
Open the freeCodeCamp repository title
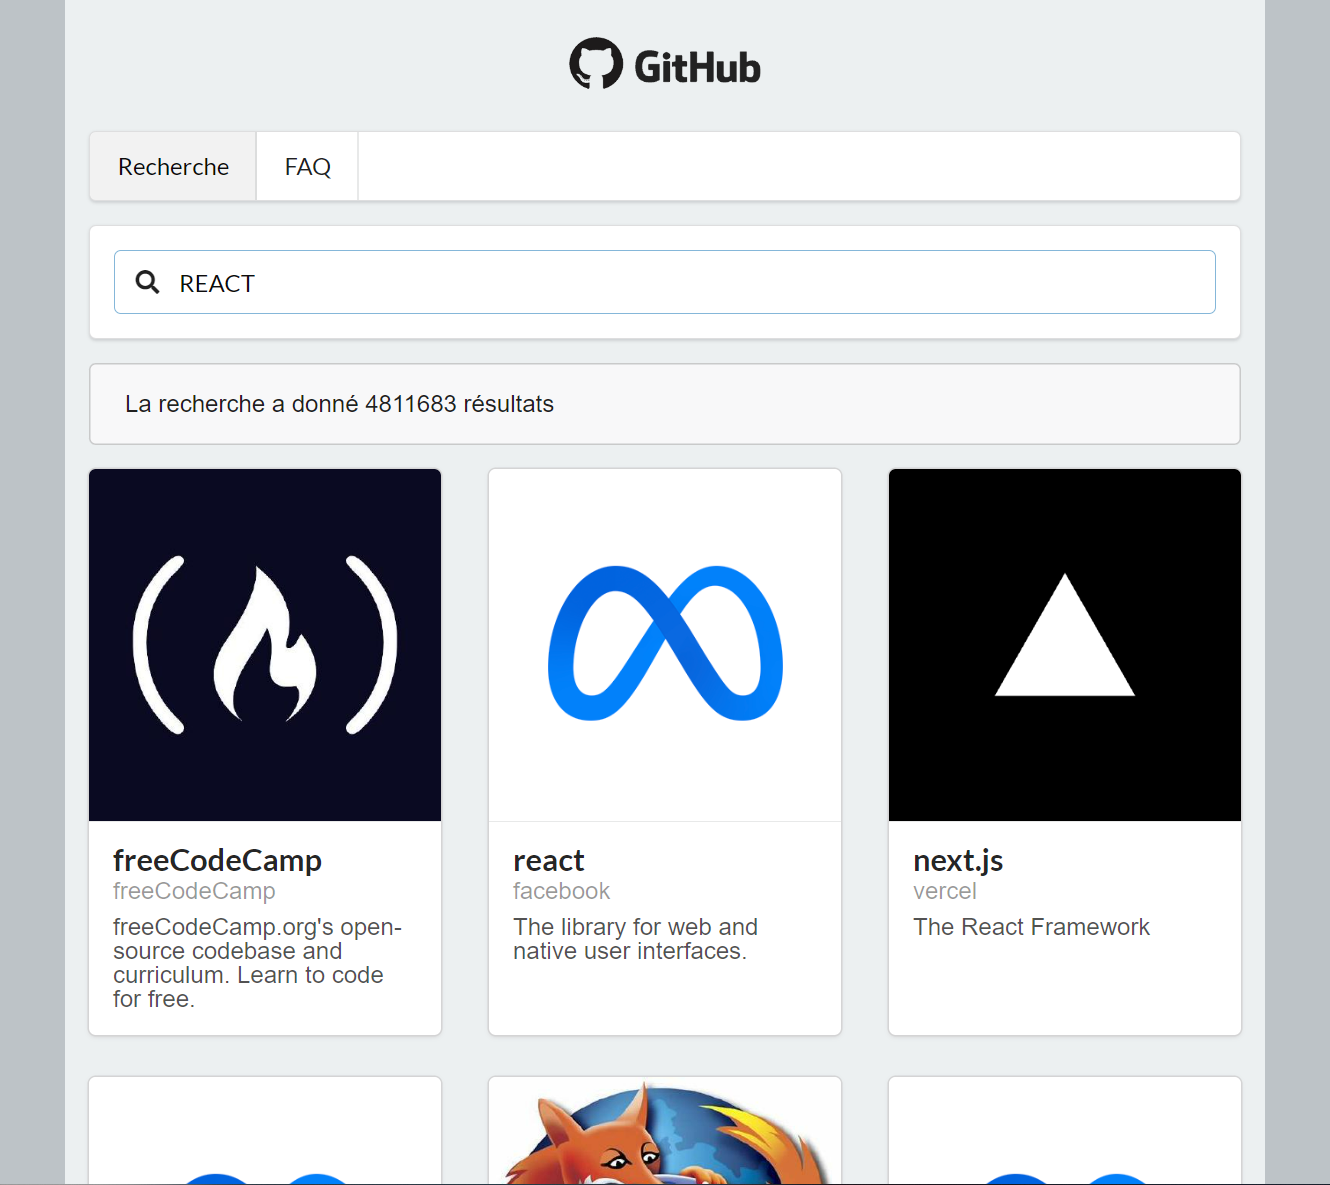pyautogui.click(x=217, y=860)
